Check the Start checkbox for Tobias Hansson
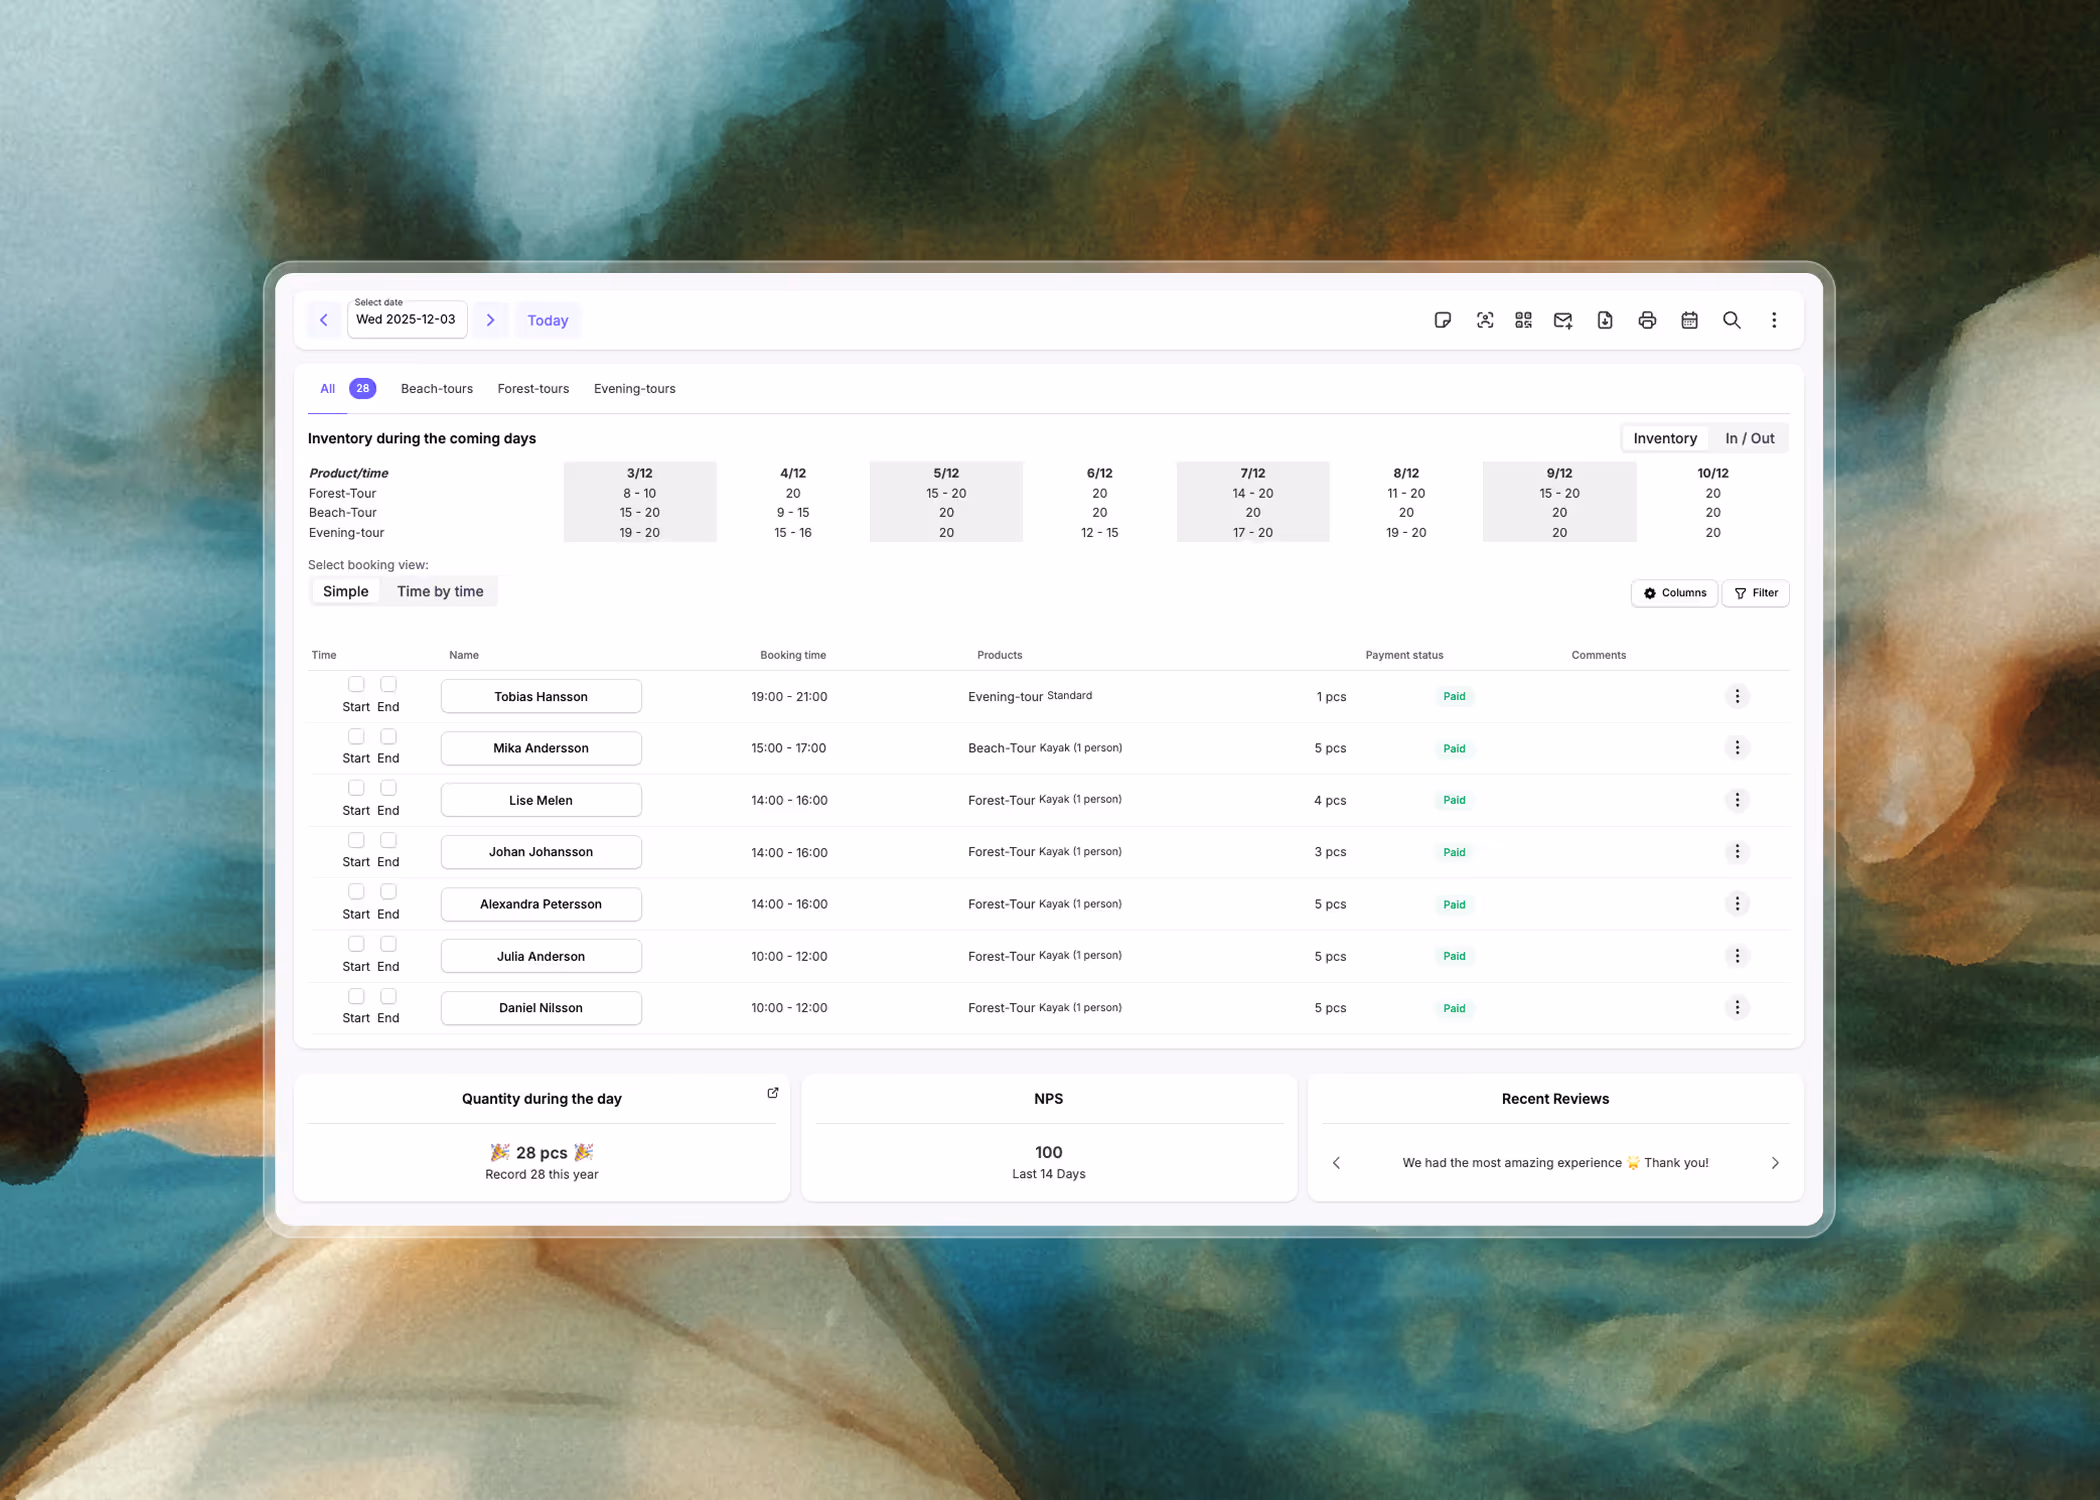 pos(356,684)
